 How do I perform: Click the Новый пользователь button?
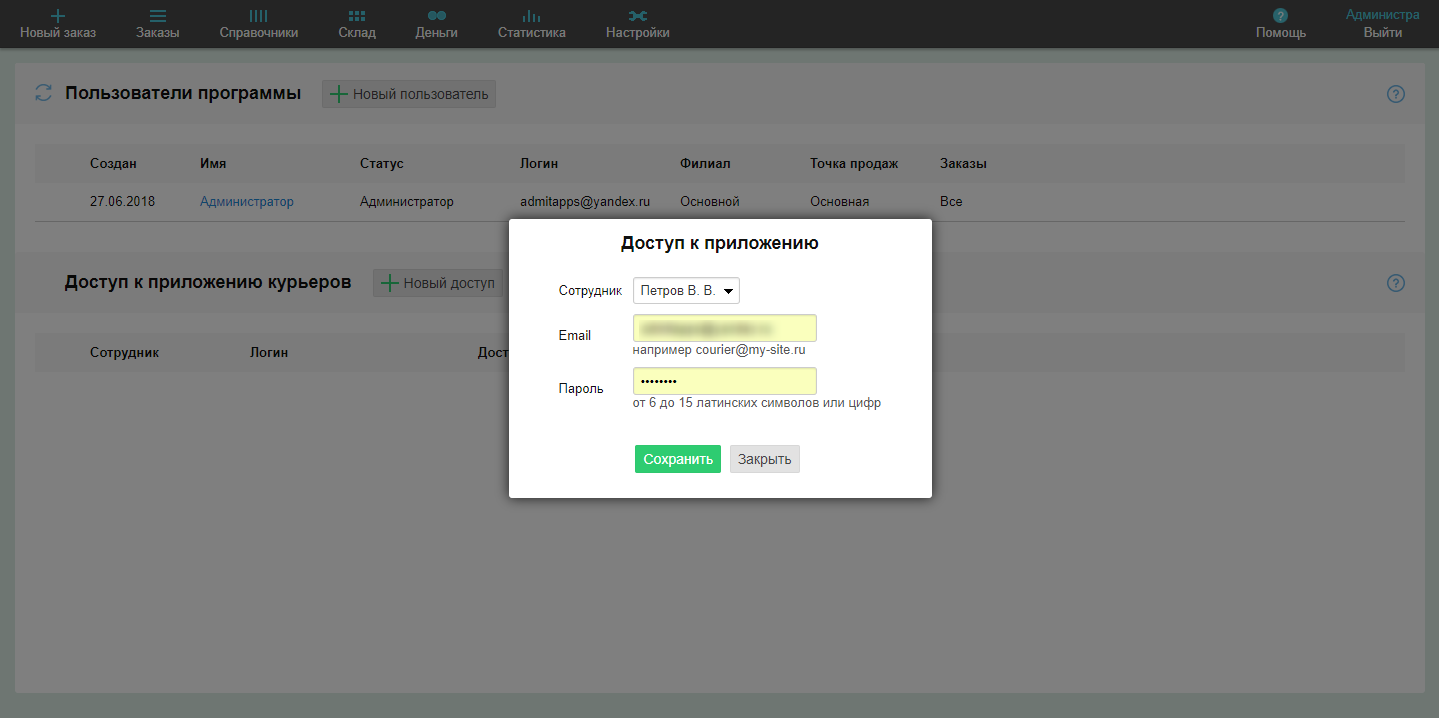[408, 93]
